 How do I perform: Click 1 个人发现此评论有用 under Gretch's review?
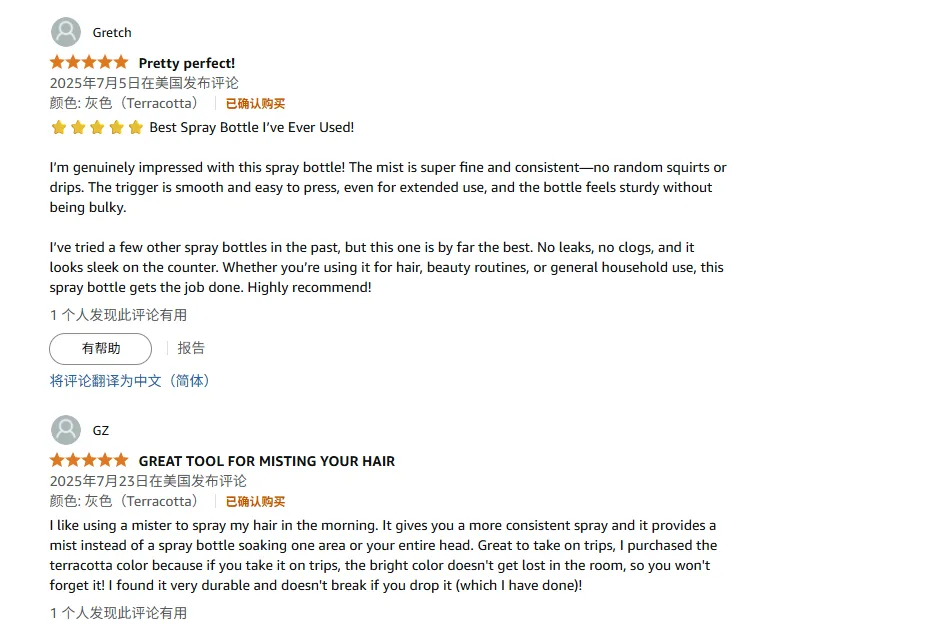tap(118, 314)
